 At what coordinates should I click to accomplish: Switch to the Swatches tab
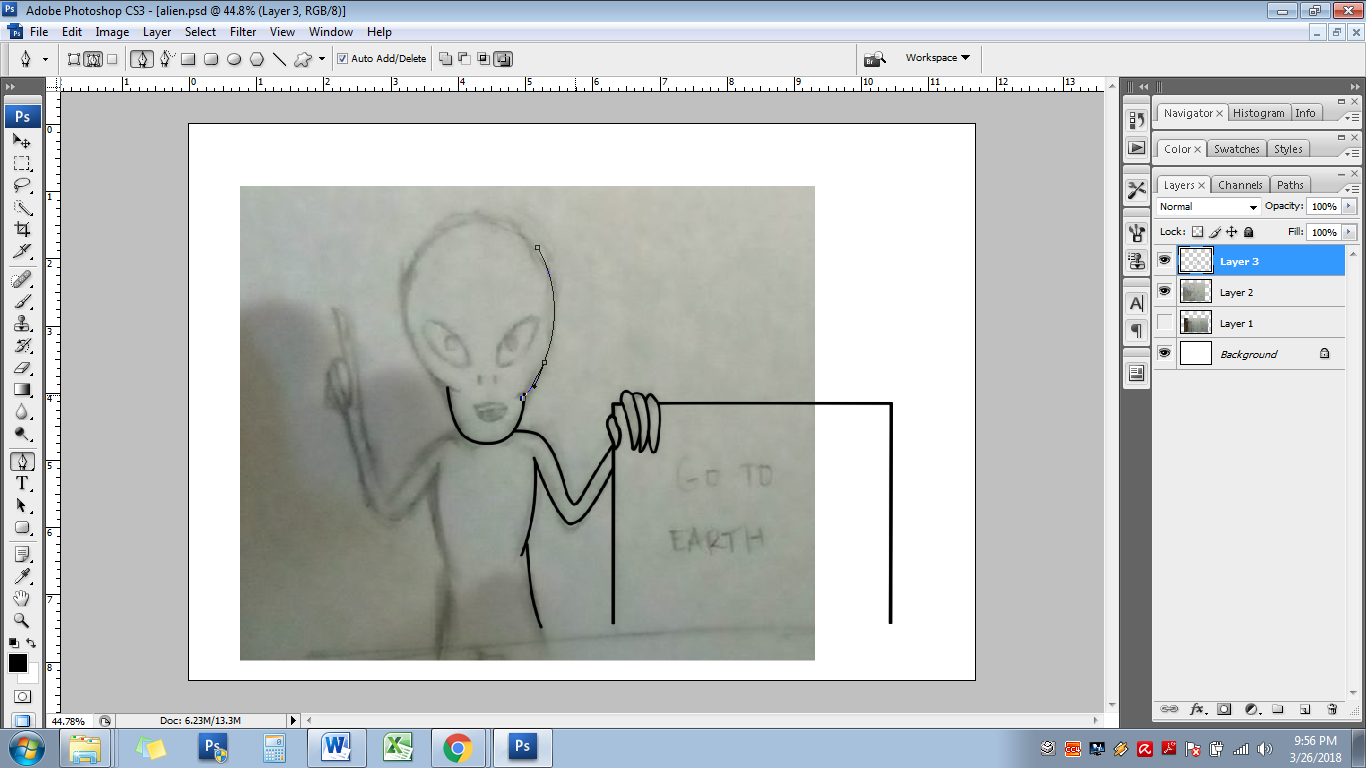(1237, 149)
